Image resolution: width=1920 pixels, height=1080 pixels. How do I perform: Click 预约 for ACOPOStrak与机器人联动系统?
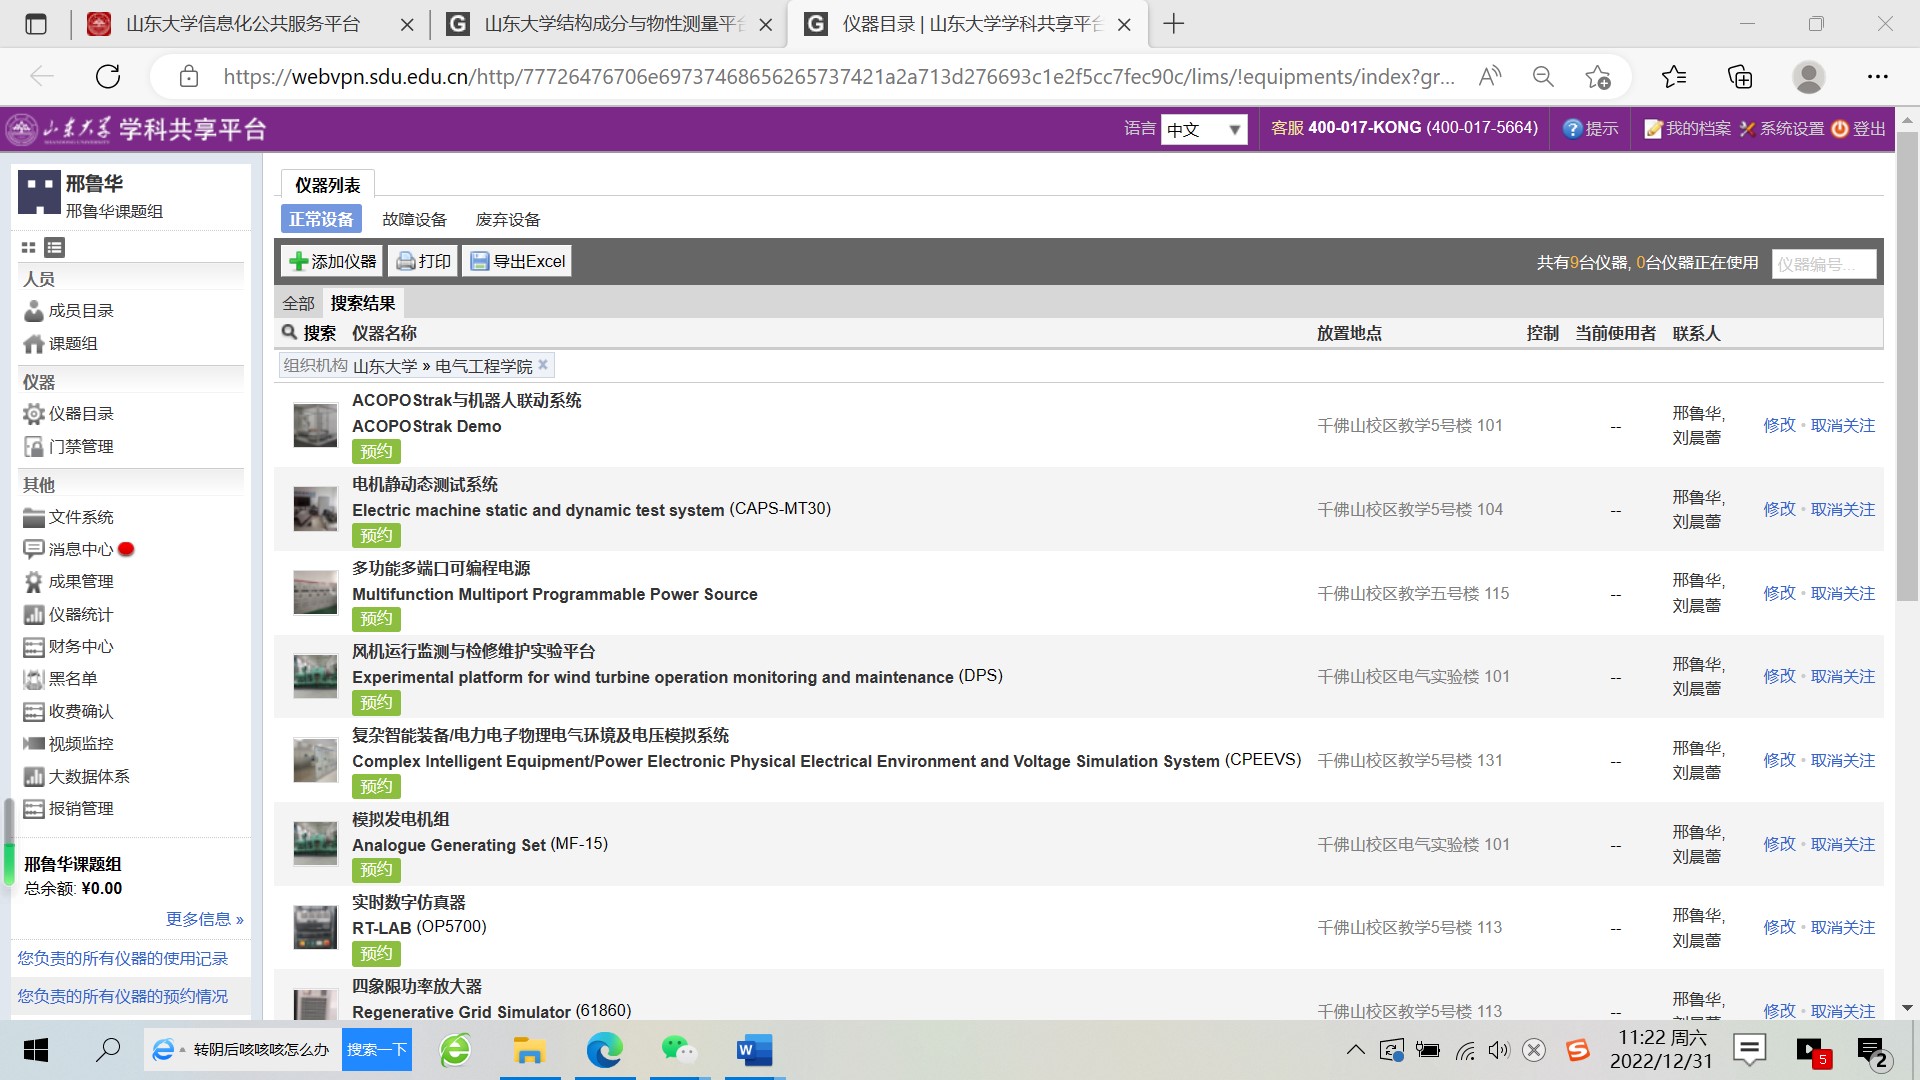[376, 452]
